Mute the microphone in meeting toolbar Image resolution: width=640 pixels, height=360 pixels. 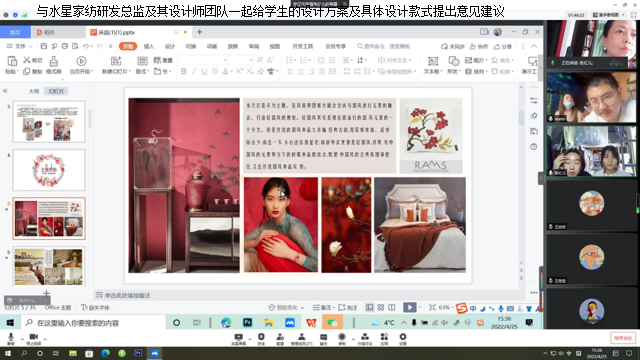coord(11,339)
